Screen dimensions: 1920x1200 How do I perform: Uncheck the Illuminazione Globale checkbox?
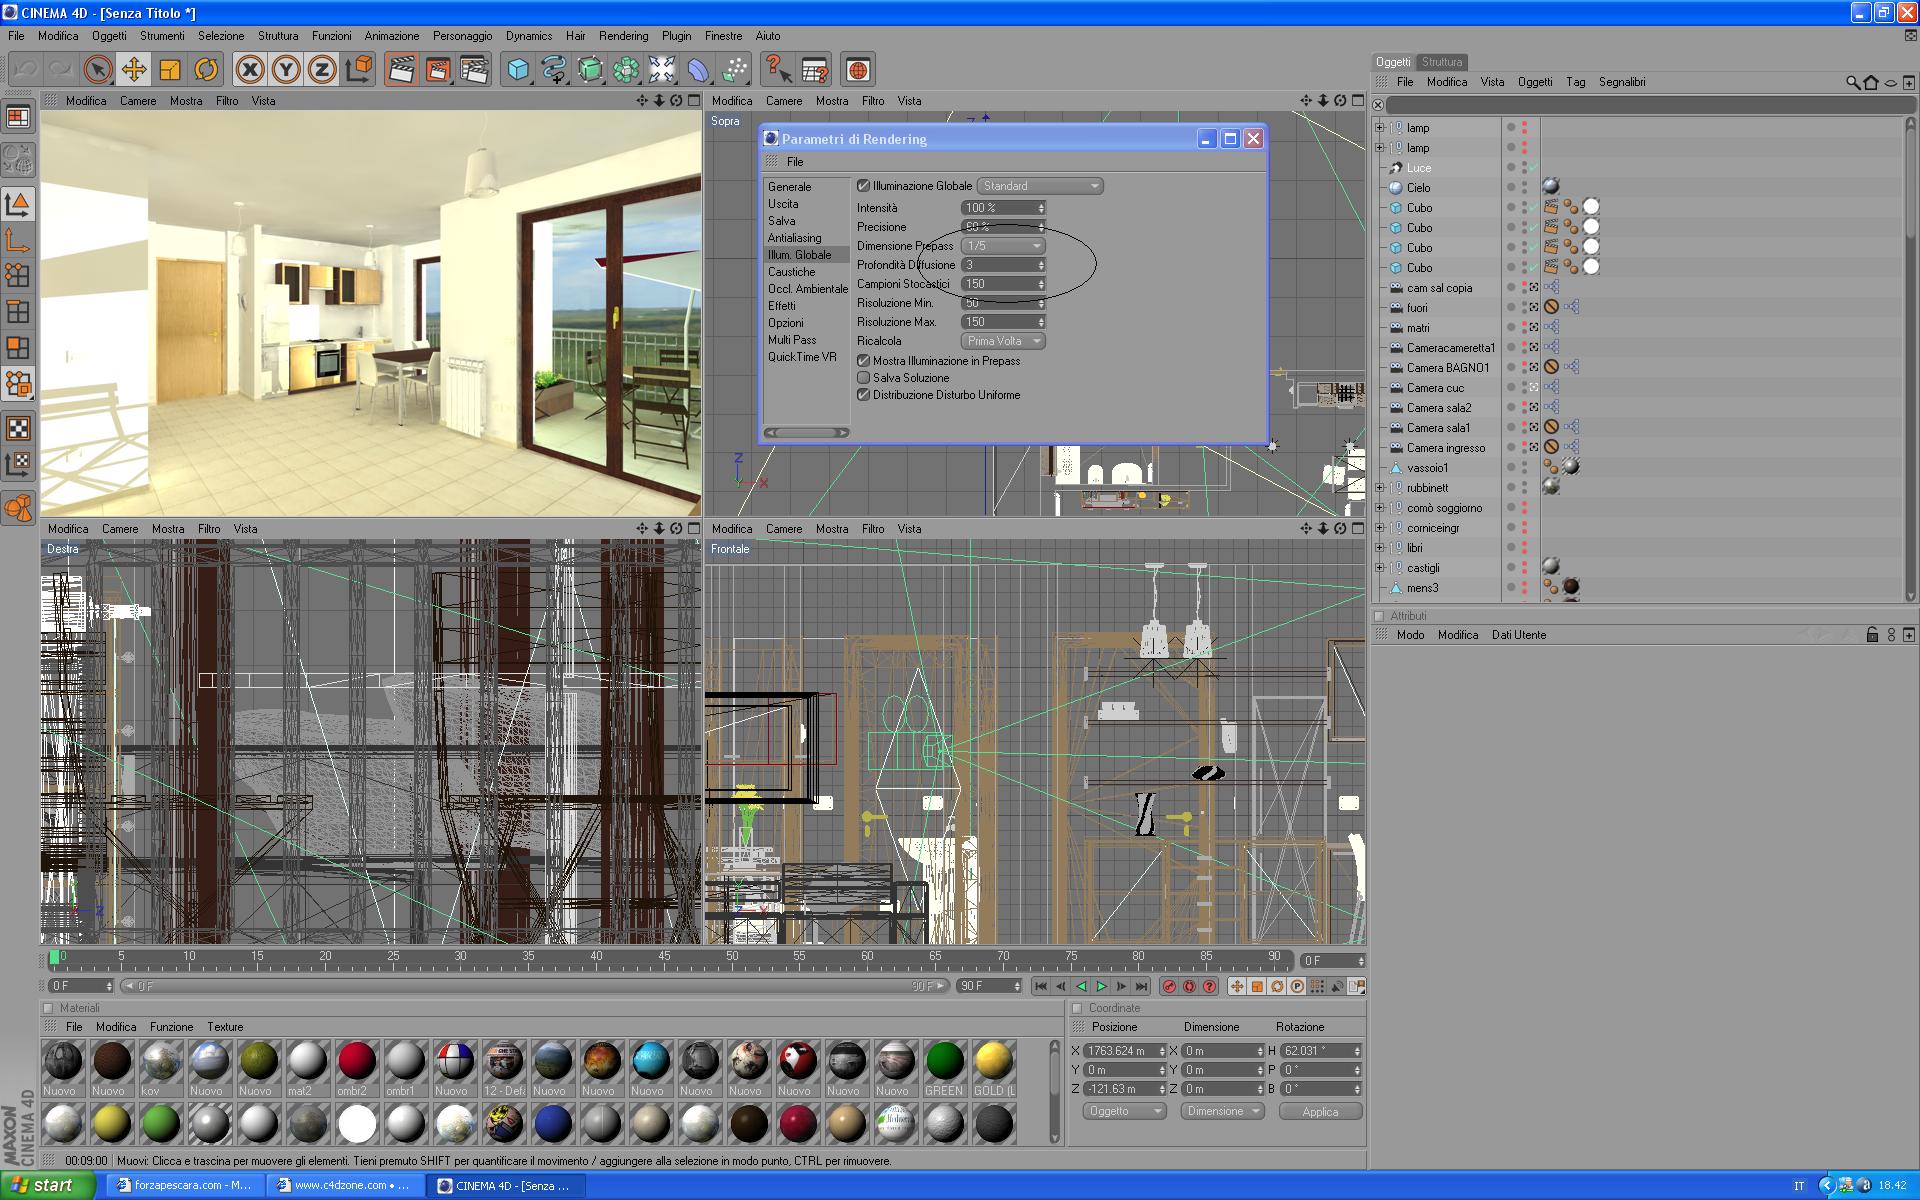[x=863, y=186]
